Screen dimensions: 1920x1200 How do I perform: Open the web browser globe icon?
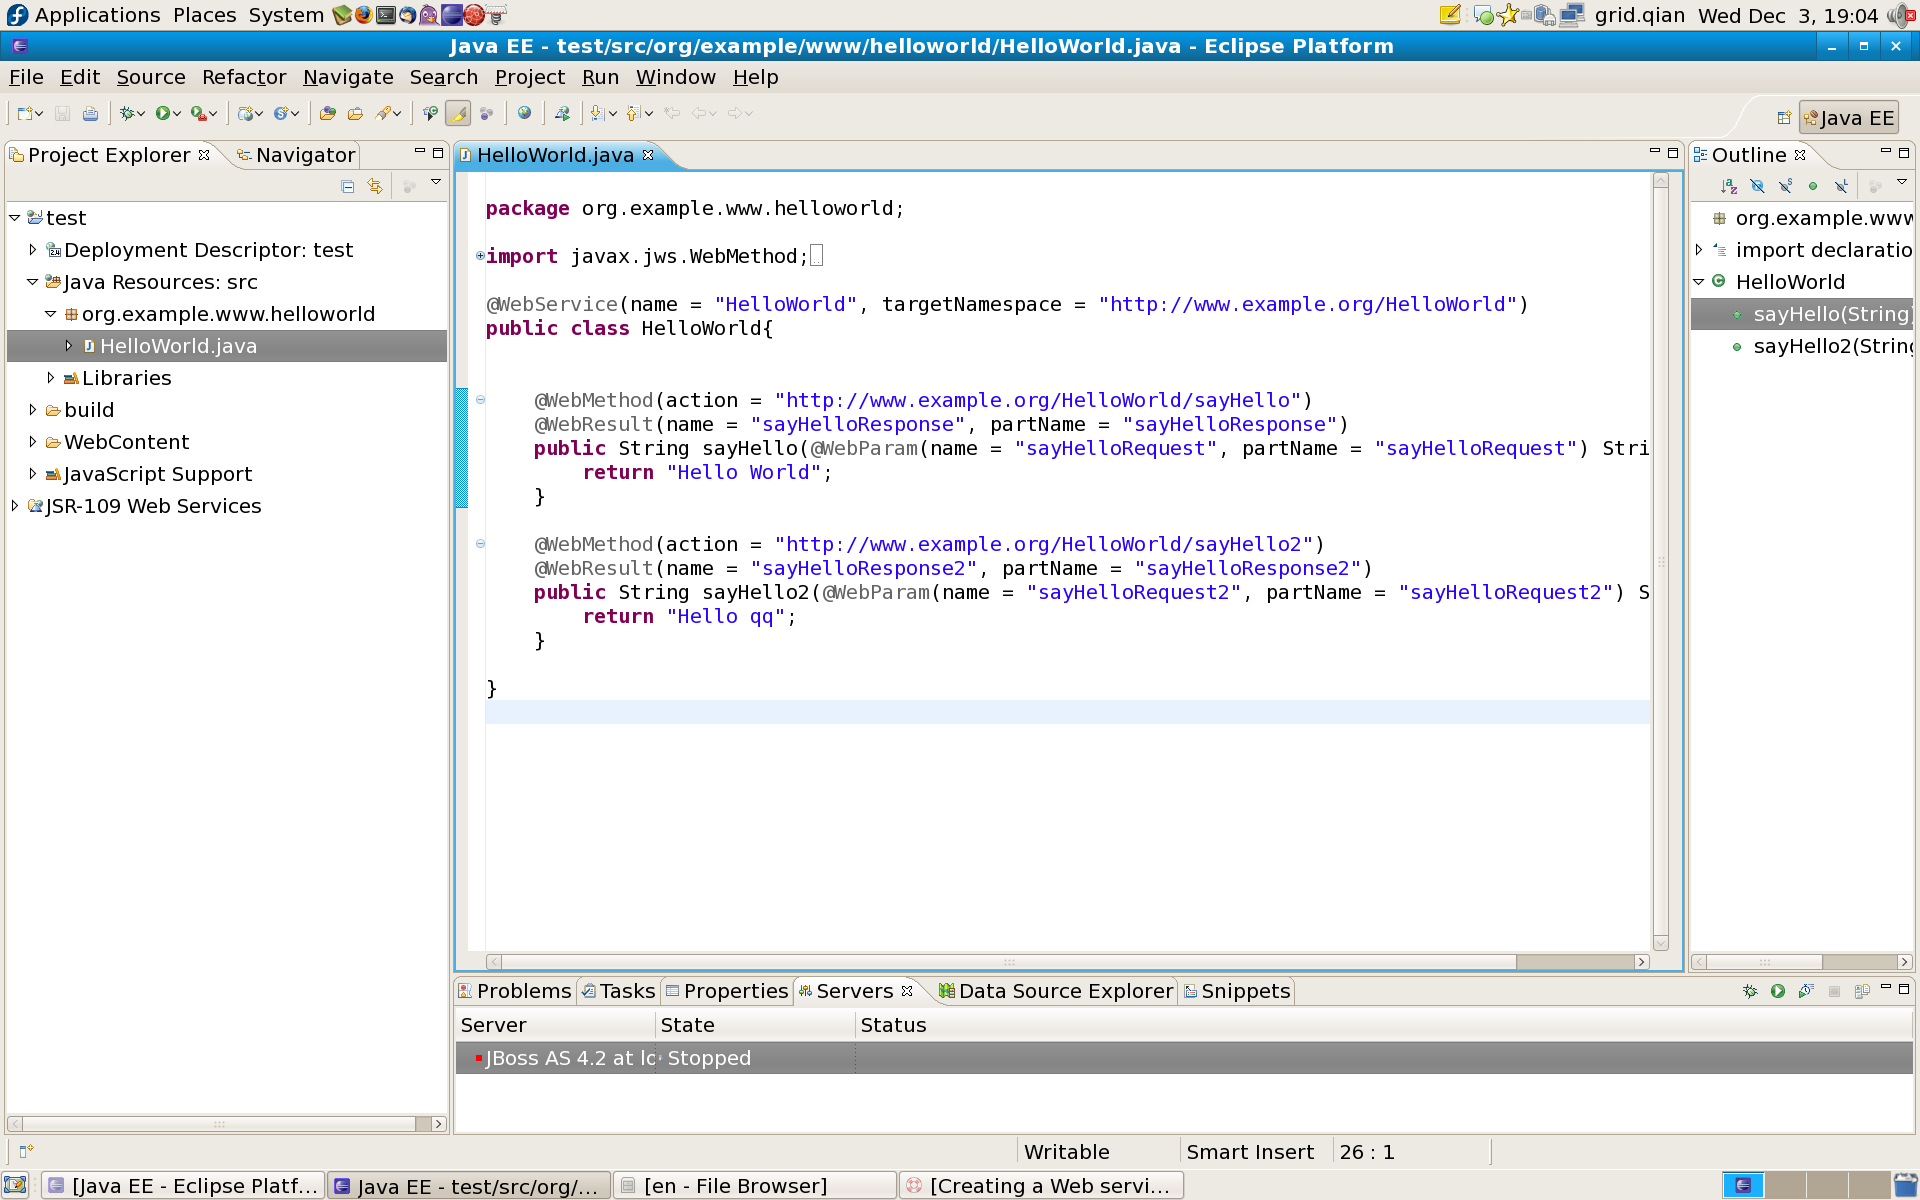(x=524, y=113)
